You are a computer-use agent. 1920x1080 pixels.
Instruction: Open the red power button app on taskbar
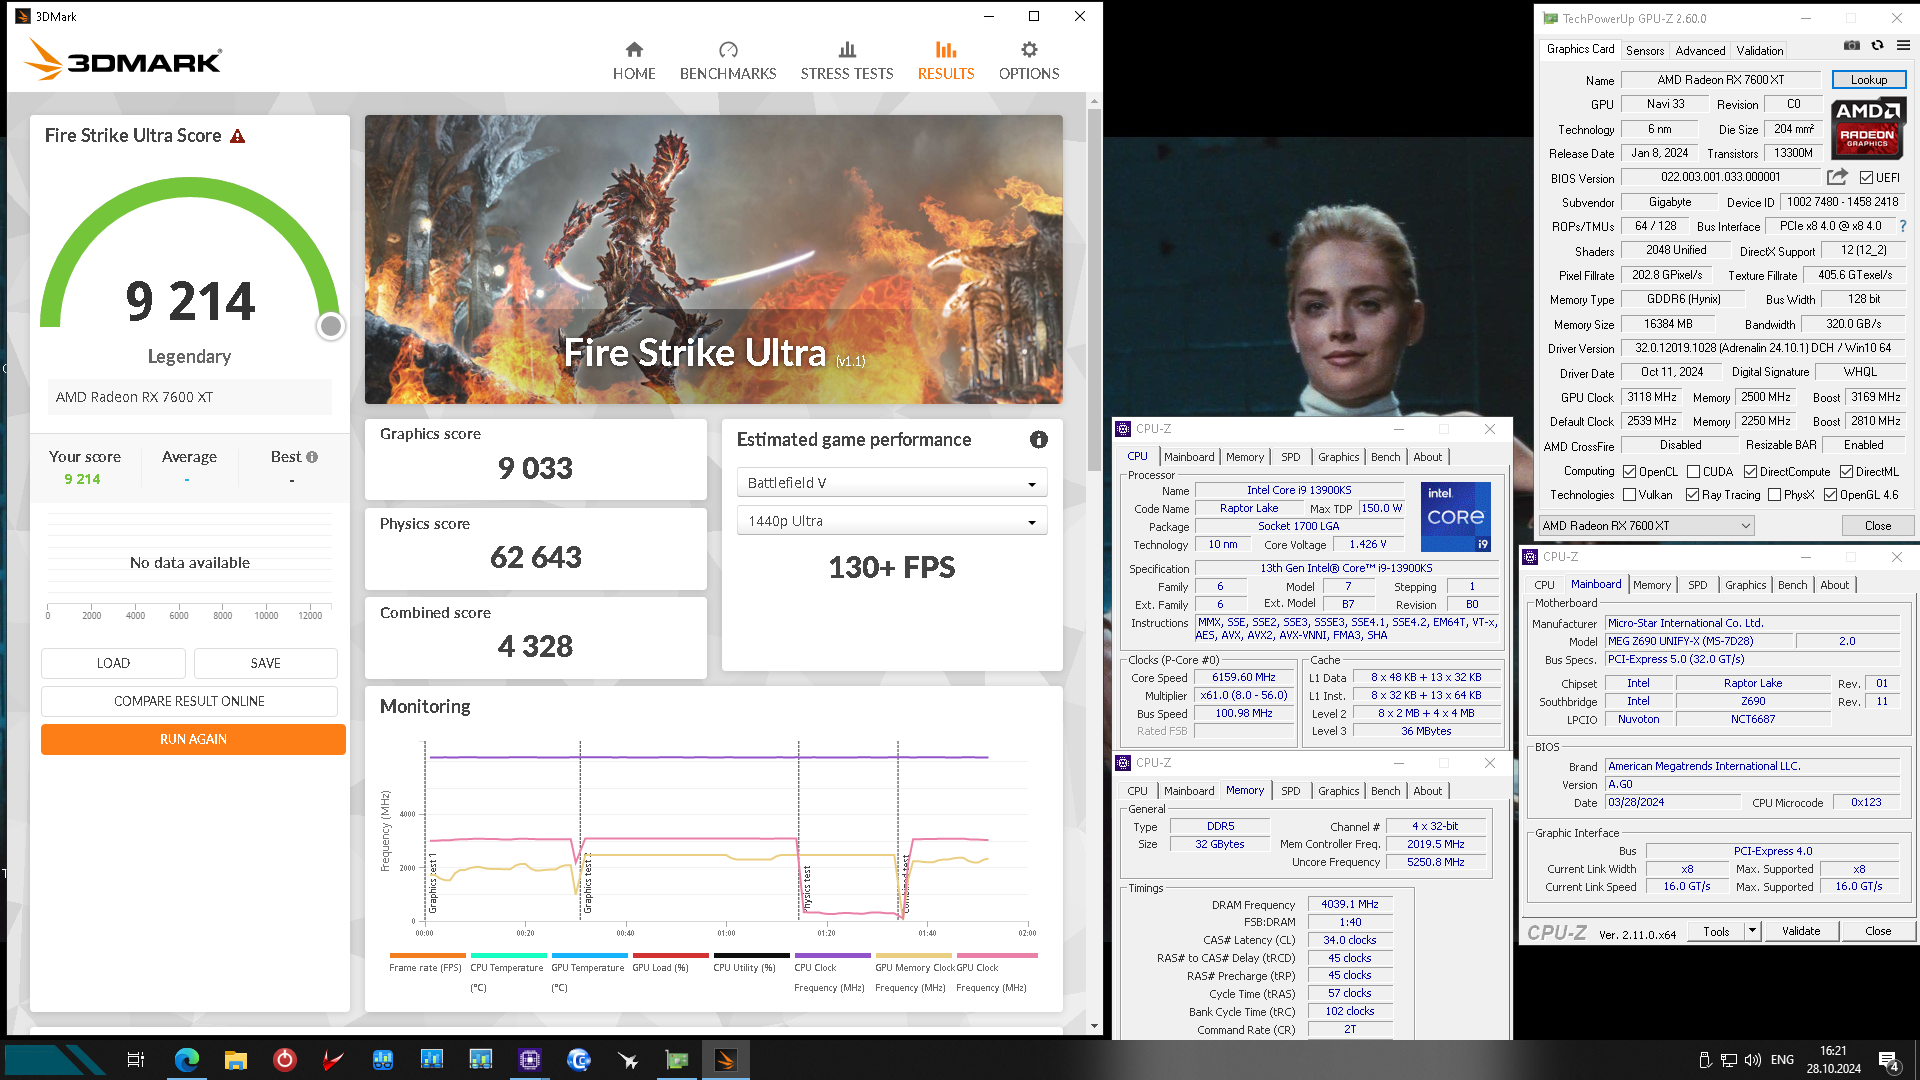tap(285, 1060)
